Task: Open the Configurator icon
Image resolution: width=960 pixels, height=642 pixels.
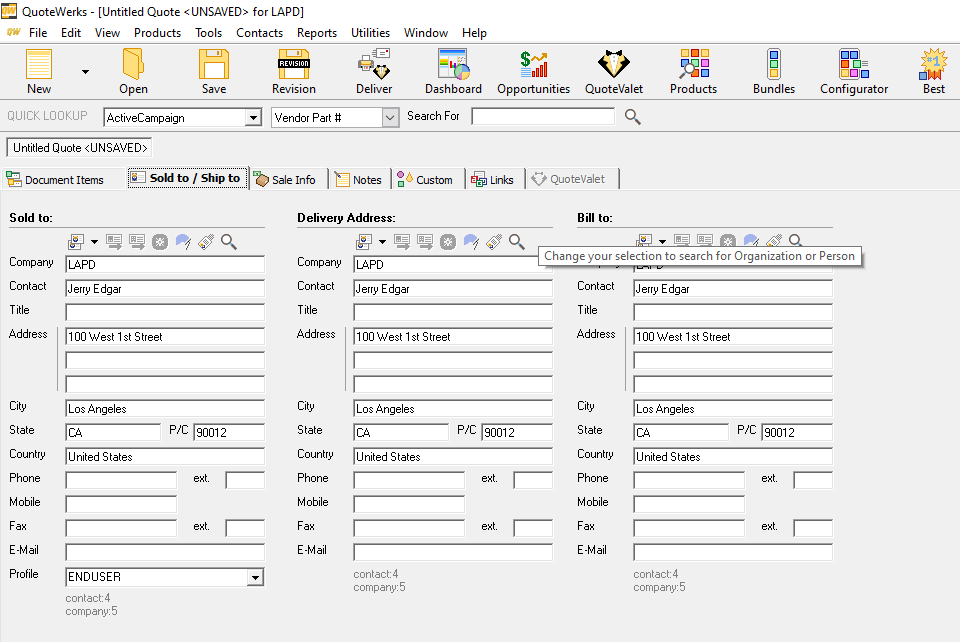Action: 853,71
